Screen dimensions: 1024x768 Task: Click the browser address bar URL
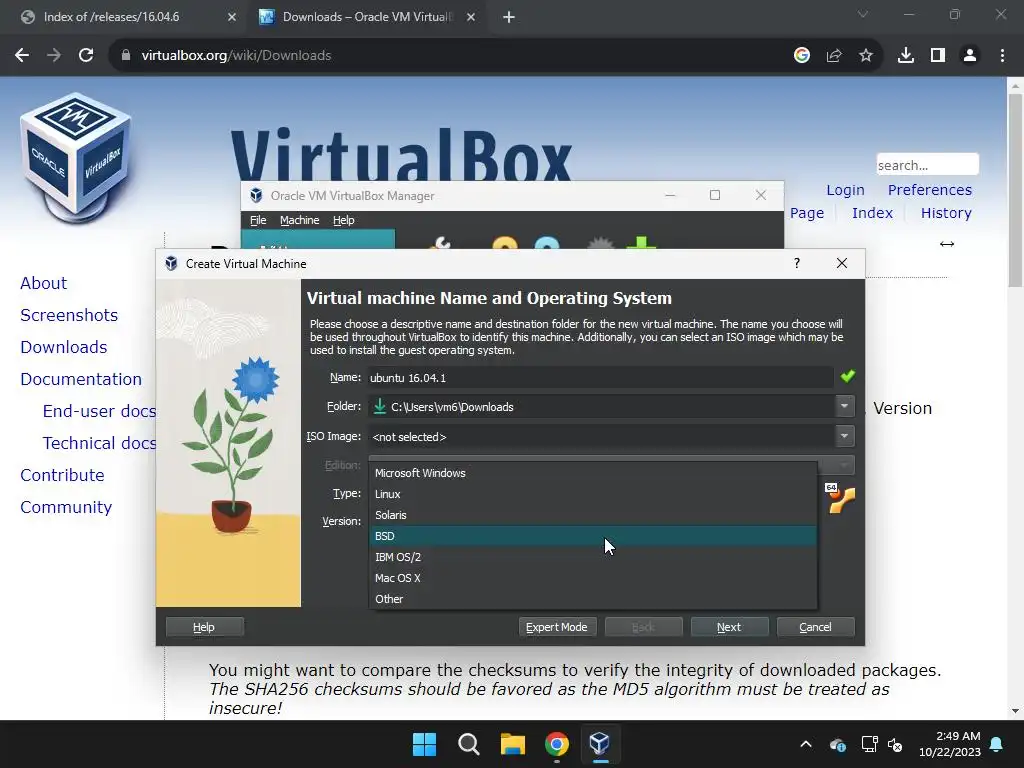[236, 56]
